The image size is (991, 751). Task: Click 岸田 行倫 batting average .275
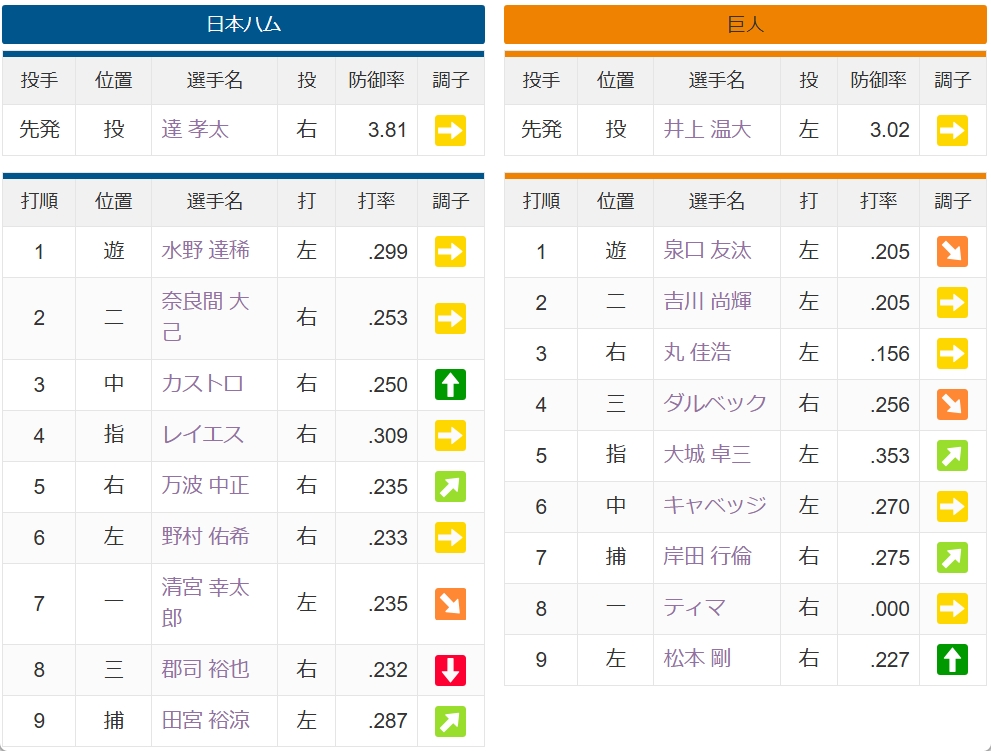click(890, 558)
